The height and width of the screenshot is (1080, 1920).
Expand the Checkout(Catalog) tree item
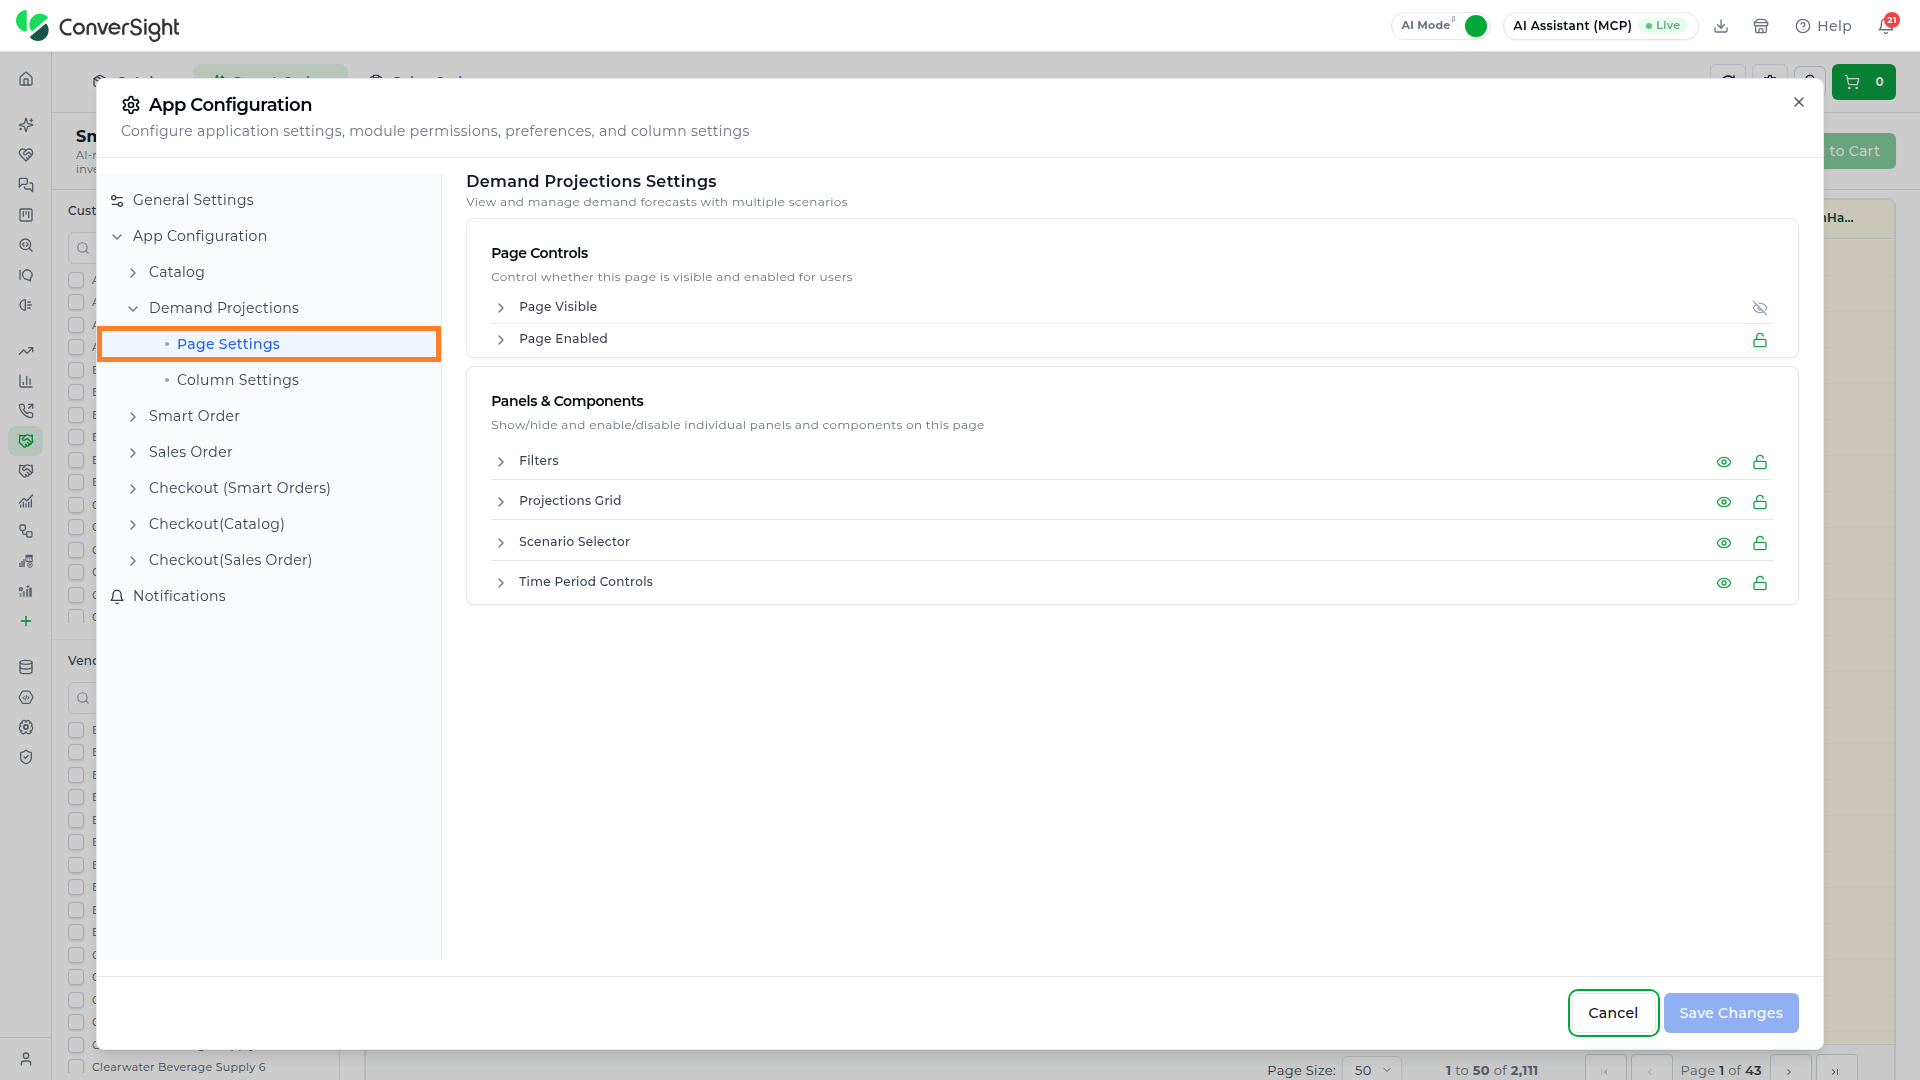pos(133,525)
